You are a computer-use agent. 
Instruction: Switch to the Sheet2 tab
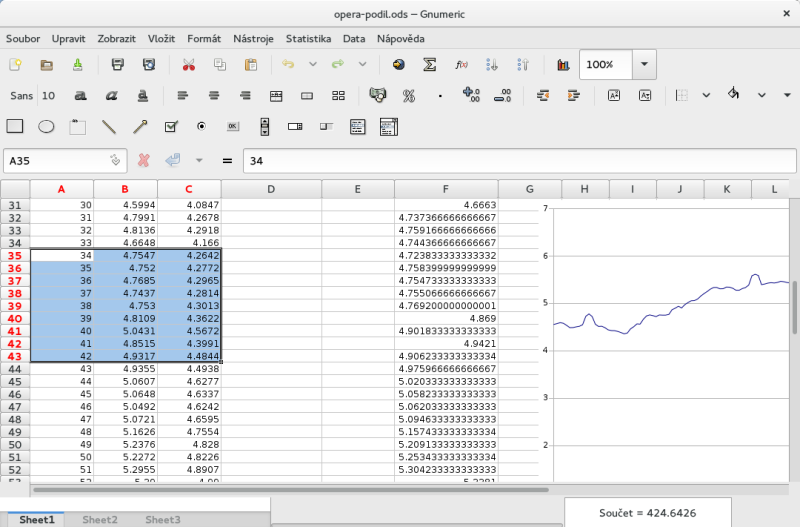100,520
